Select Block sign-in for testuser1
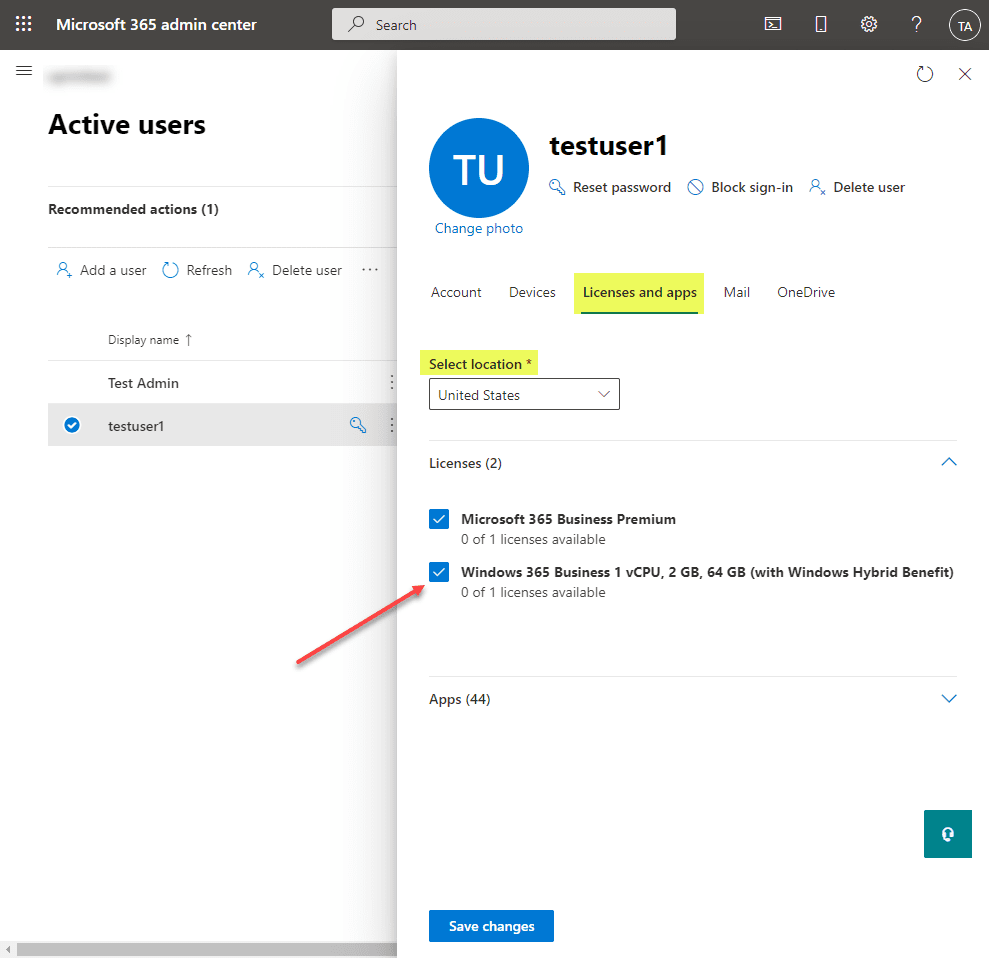The image size is (989, 958). (740, 187)
